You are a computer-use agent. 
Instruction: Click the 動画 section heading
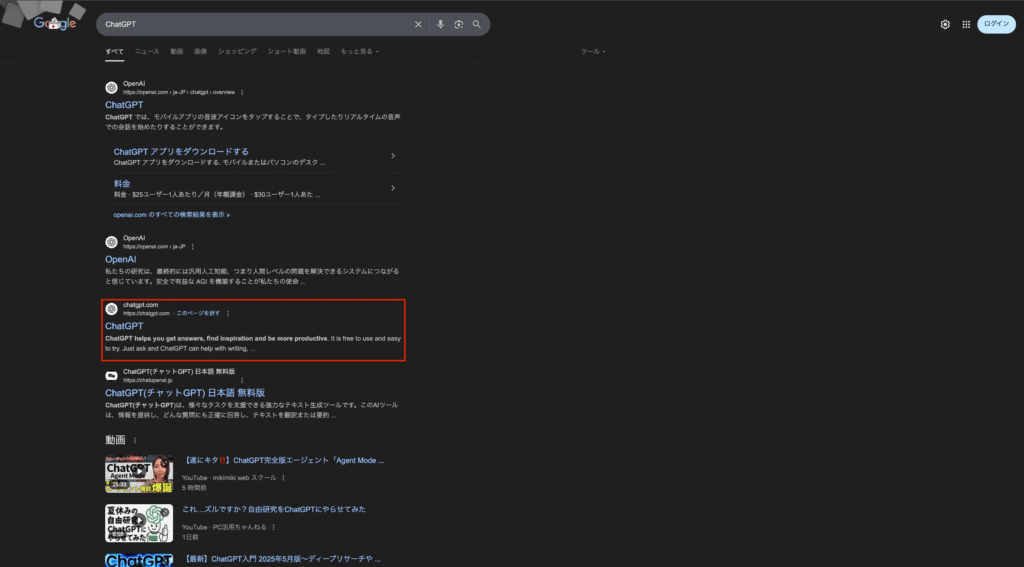pyautogui.click(x=115, y=440)
